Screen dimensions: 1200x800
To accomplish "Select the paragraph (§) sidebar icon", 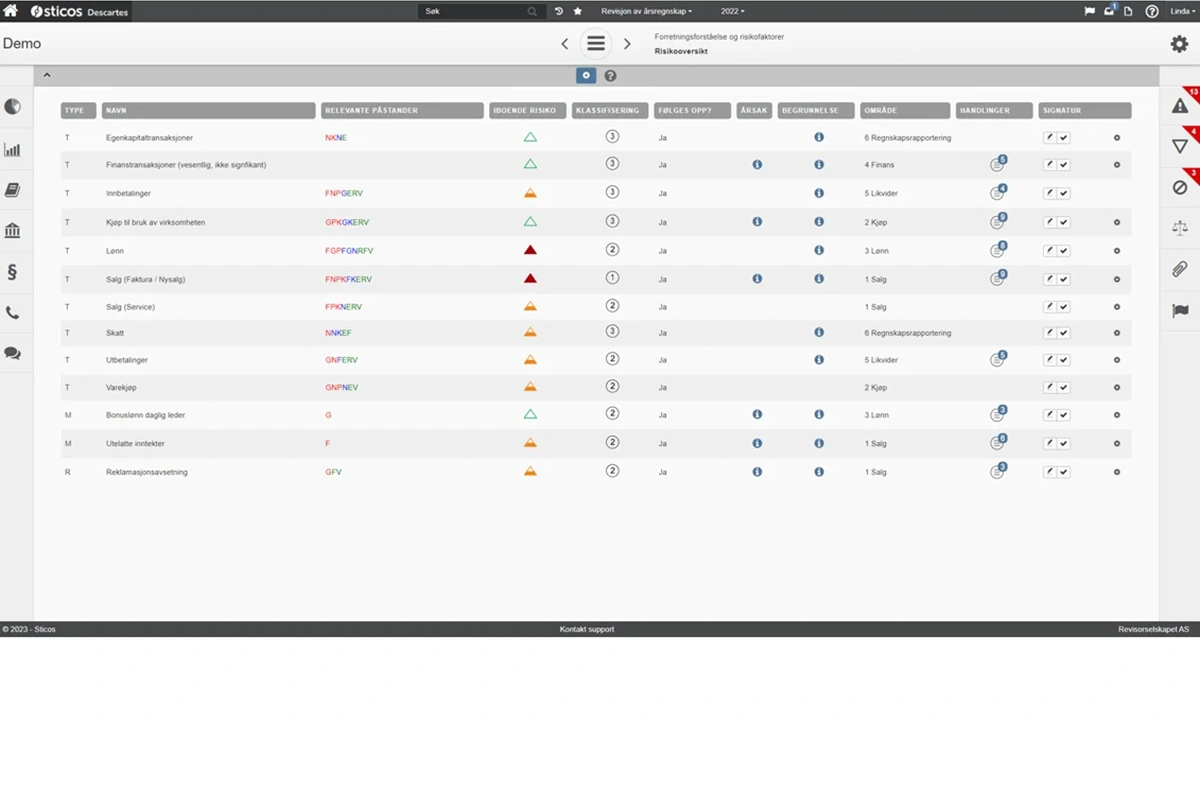I will tap(13, 272).
